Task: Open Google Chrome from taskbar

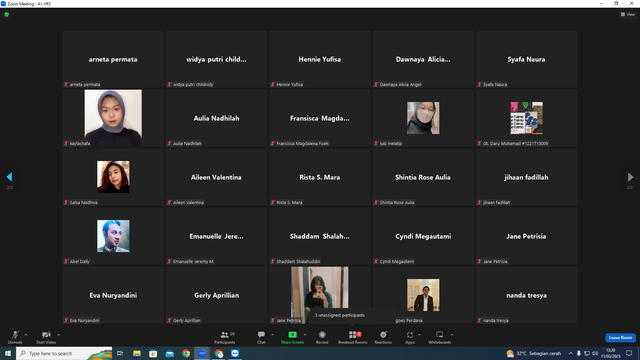Action: coord(186,353)
